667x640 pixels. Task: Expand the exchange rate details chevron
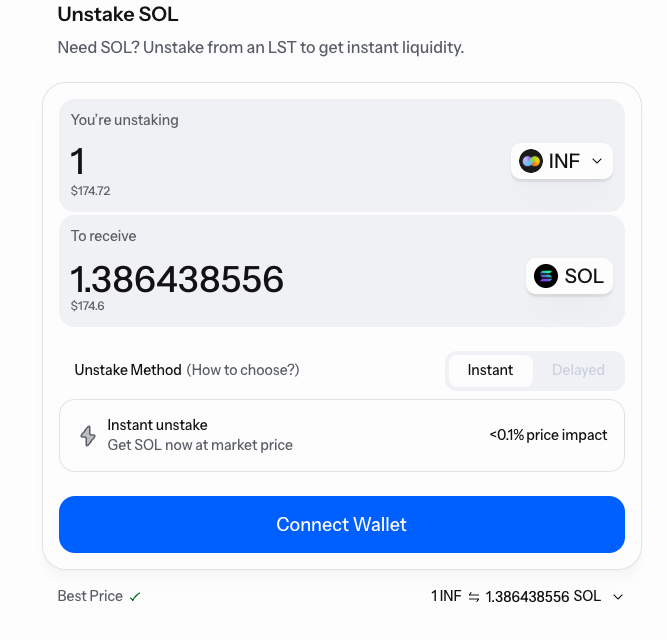coord(618,597)
